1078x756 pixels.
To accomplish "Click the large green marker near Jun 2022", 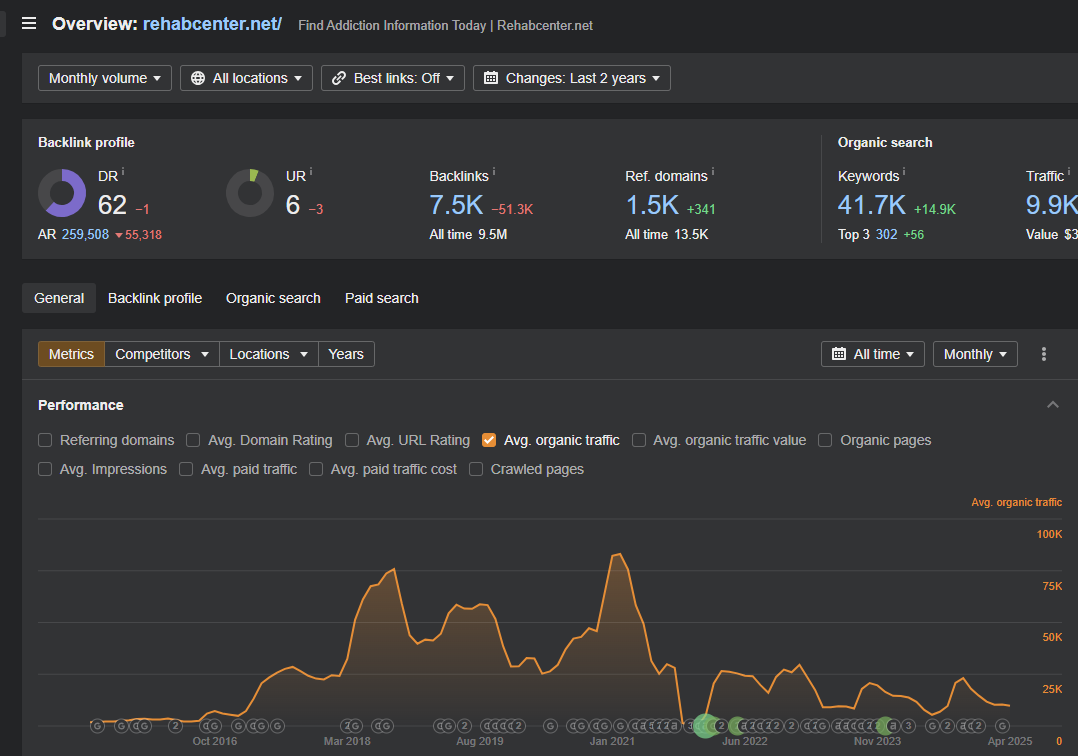I will [705, 726].
